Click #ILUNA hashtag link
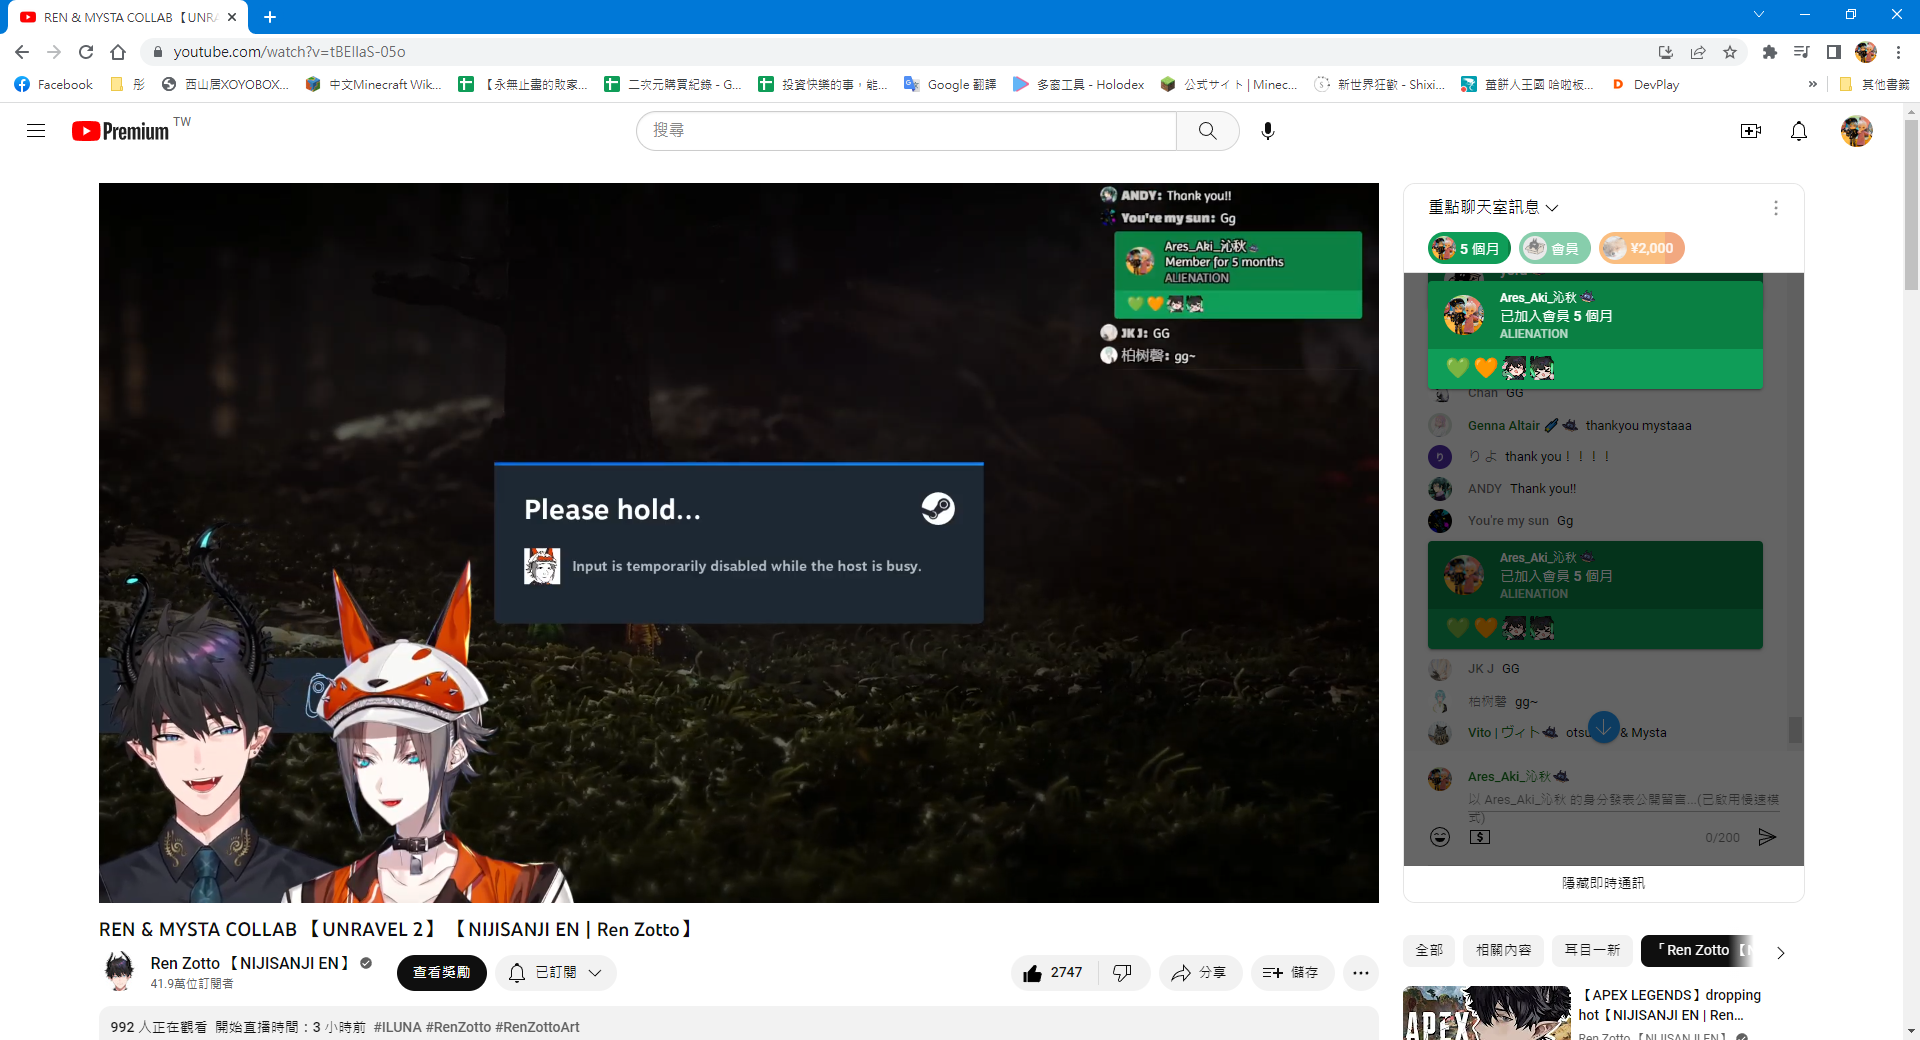This screenshot has height=1040, width=1920. tap(398, 1027)
